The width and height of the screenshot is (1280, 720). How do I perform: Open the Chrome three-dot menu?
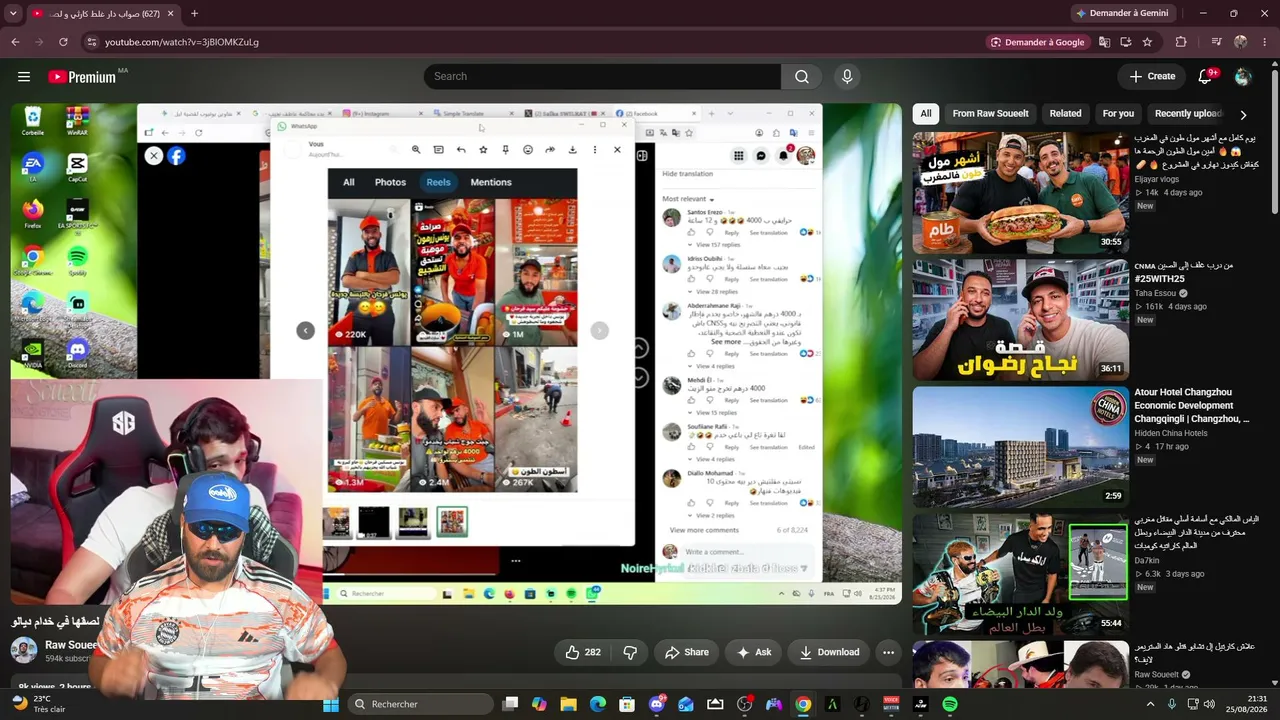1264,42
